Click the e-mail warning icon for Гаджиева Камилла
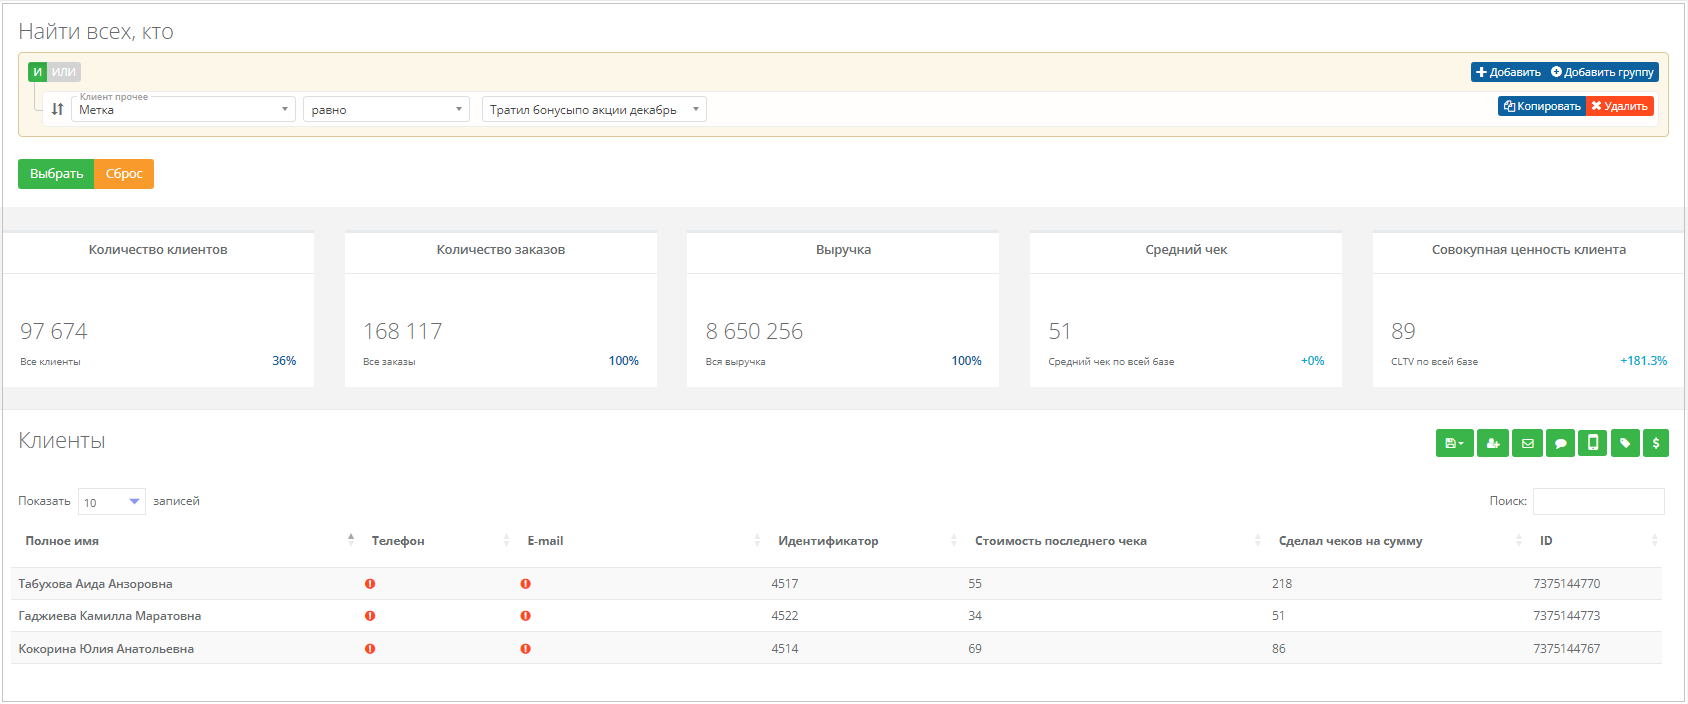 525,616
